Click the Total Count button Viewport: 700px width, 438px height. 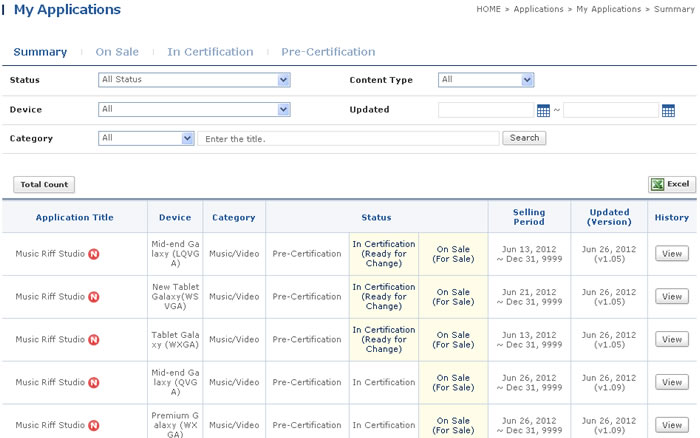(44, 184)
